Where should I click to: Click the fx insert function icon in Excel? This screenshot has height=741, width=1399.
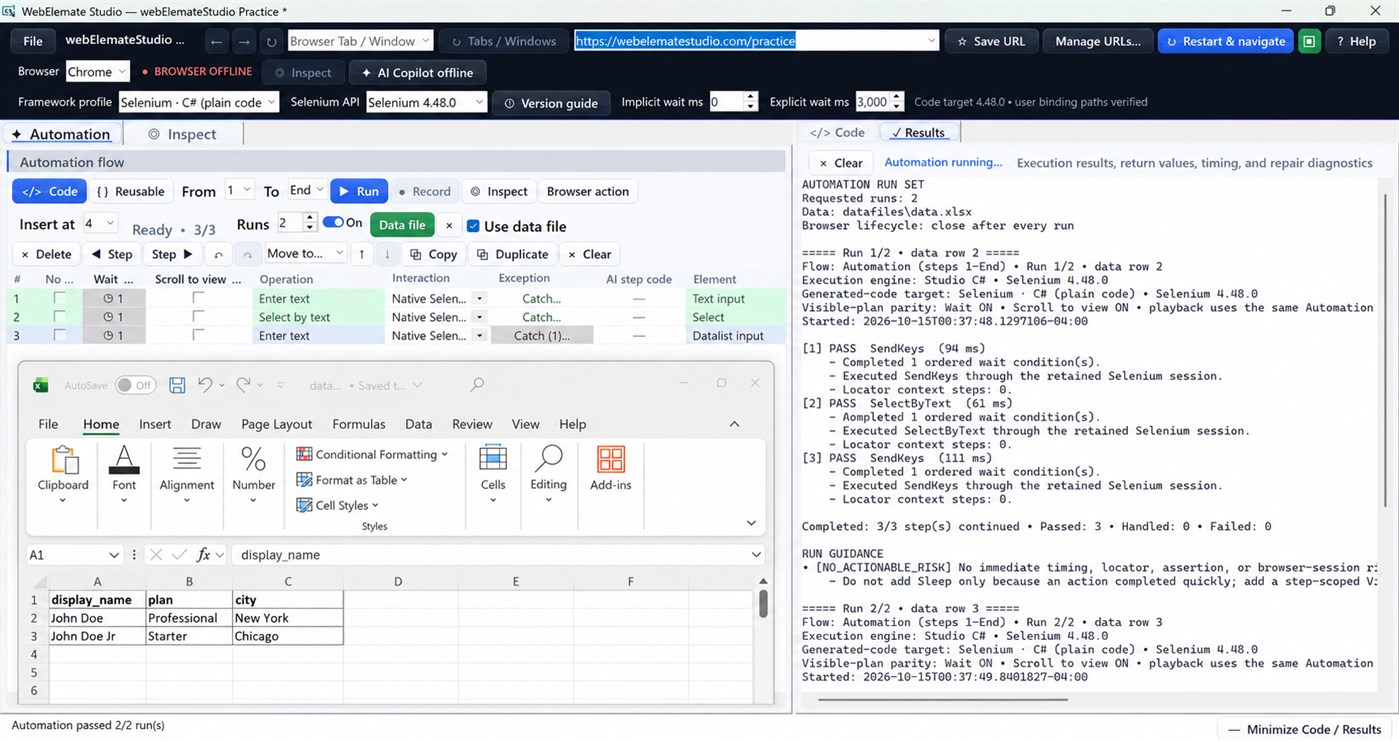point(203,555)
